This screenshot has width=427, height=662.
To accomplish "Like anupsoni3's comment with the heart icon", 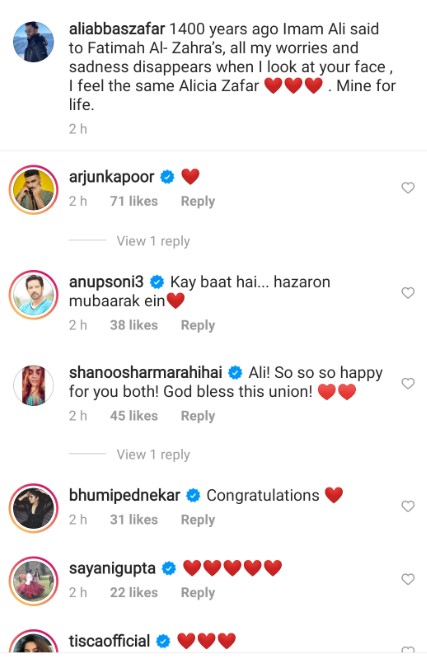I will click(x=408, y=293).
